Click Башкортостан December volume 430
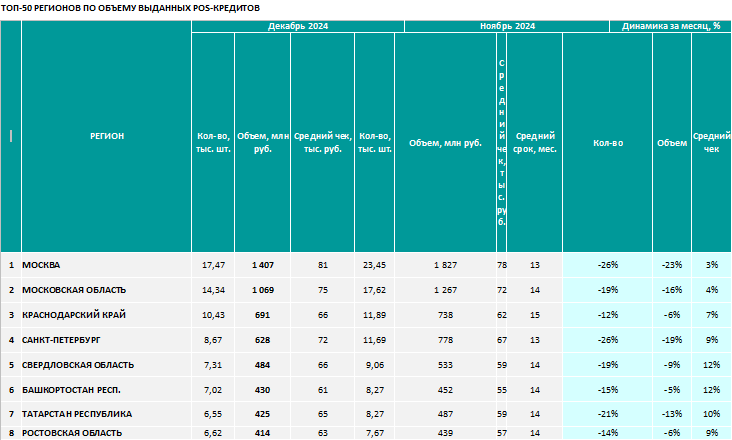Screen dimensions: 732x440 pyautogui.click(x=262, y=390)
